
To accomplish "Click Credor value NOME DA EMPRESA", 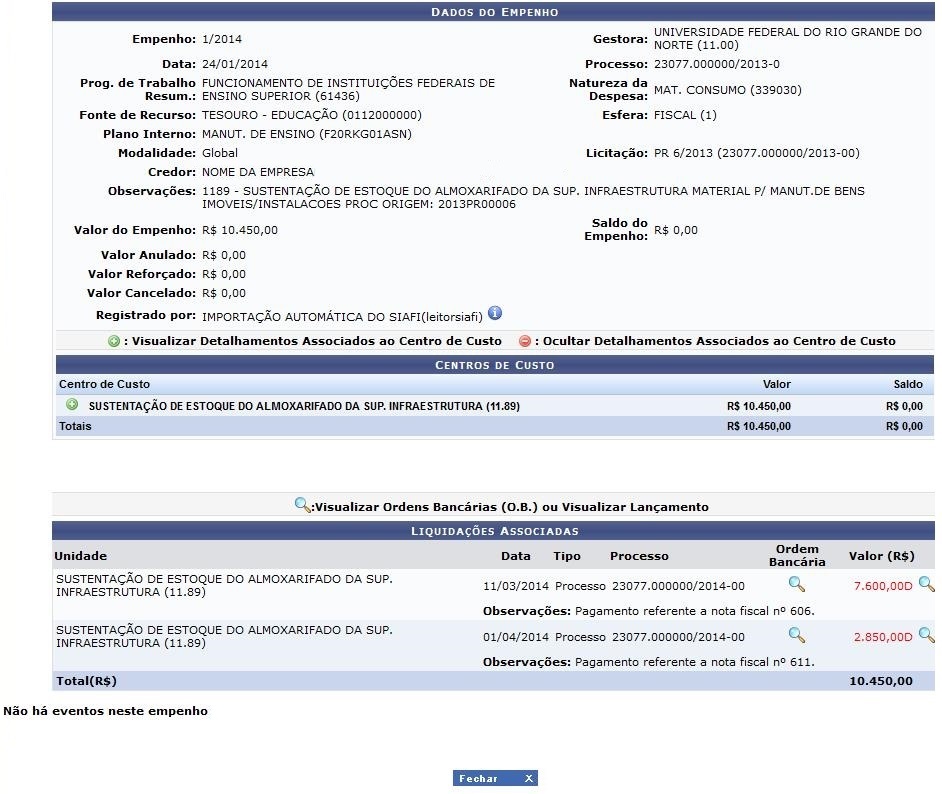I will pos(258,172).
